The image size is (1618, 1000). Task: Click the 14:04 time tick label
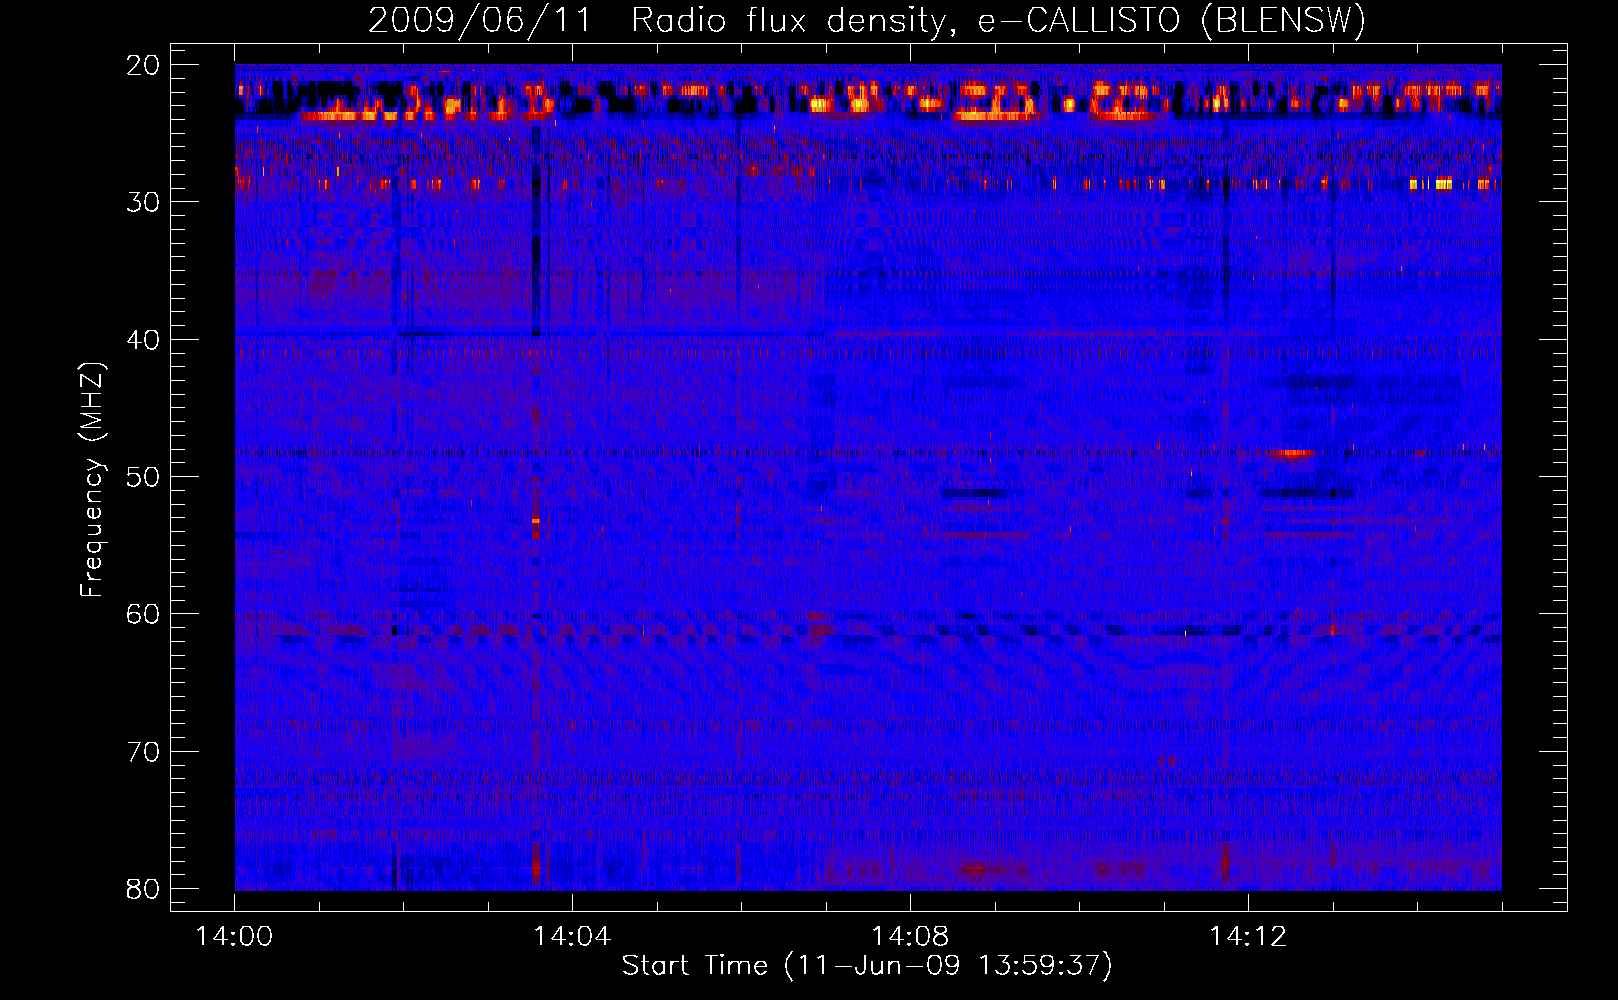pos(572,937)
